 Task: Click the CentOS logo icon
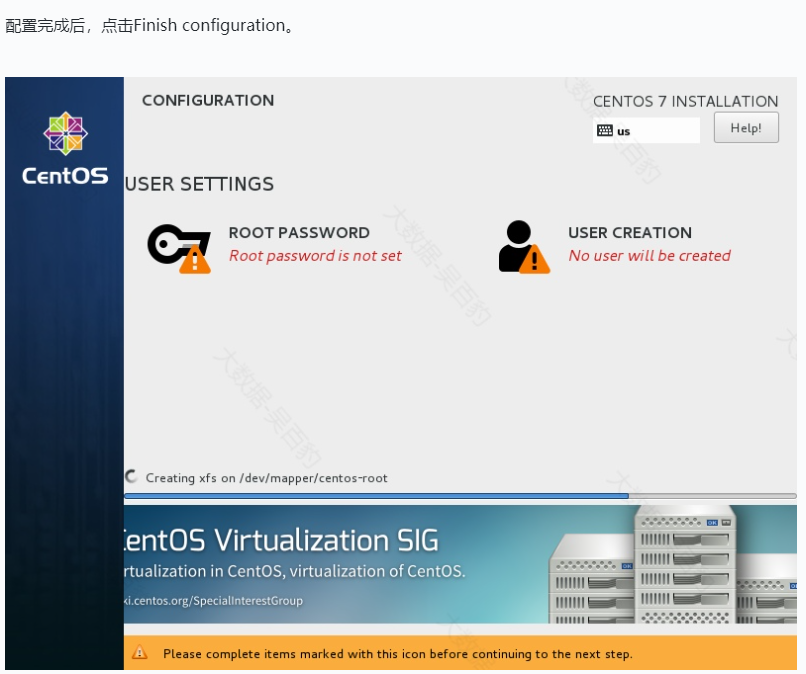[65, 134]
